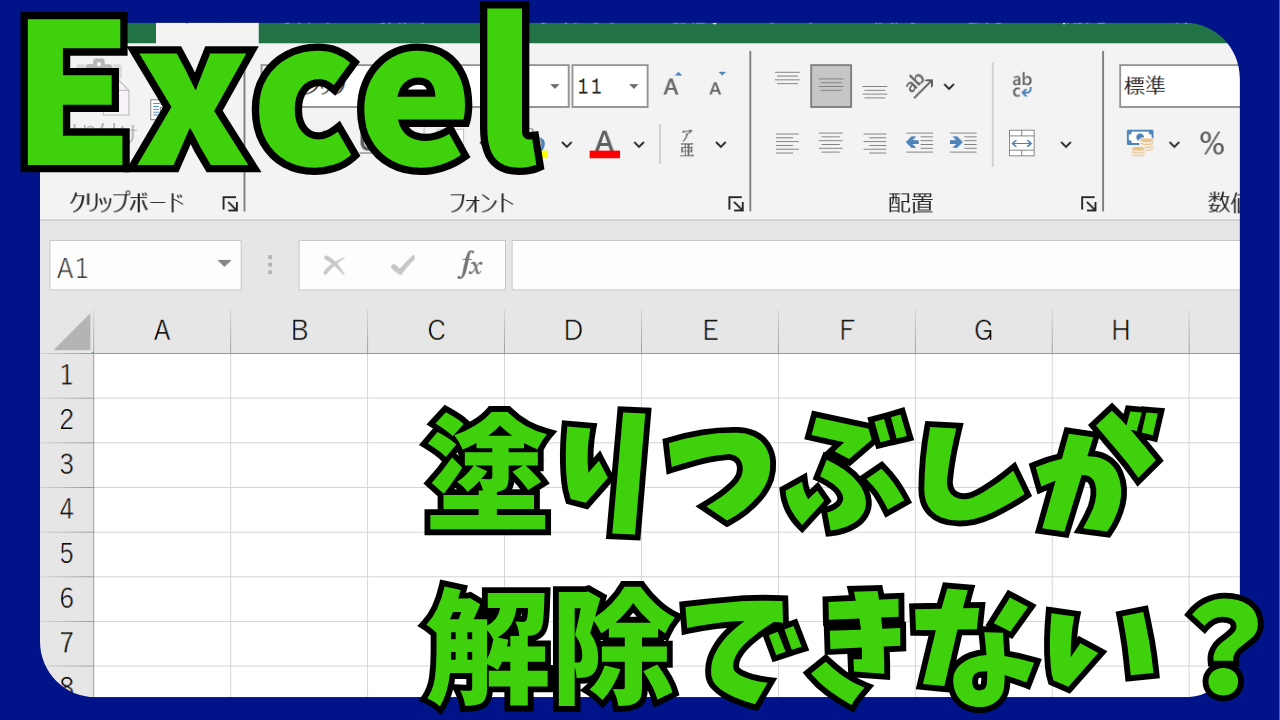
Task: Select column F header
Action: pyautogui.click(x=847, y=331)
